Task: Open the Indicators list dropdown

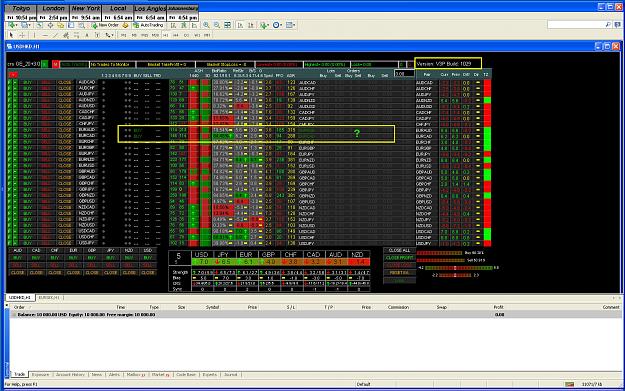Action: tap(264, 25)
